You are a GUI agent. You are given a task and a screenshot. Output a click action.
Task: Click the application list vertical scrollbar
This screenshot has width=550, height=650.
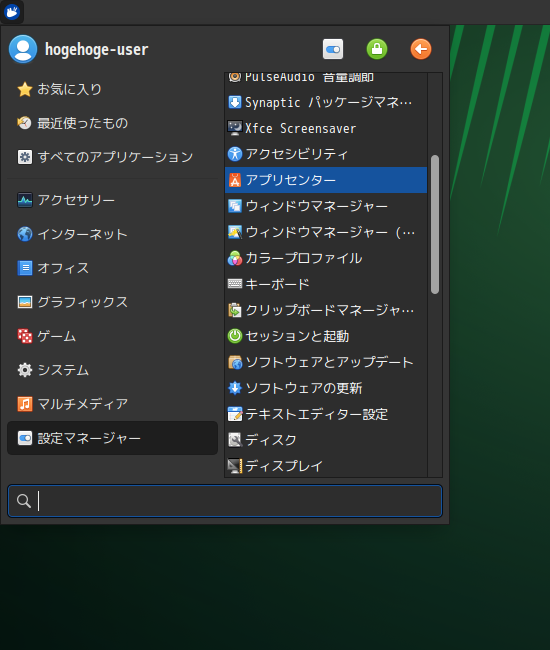click(x=435, y=224)
